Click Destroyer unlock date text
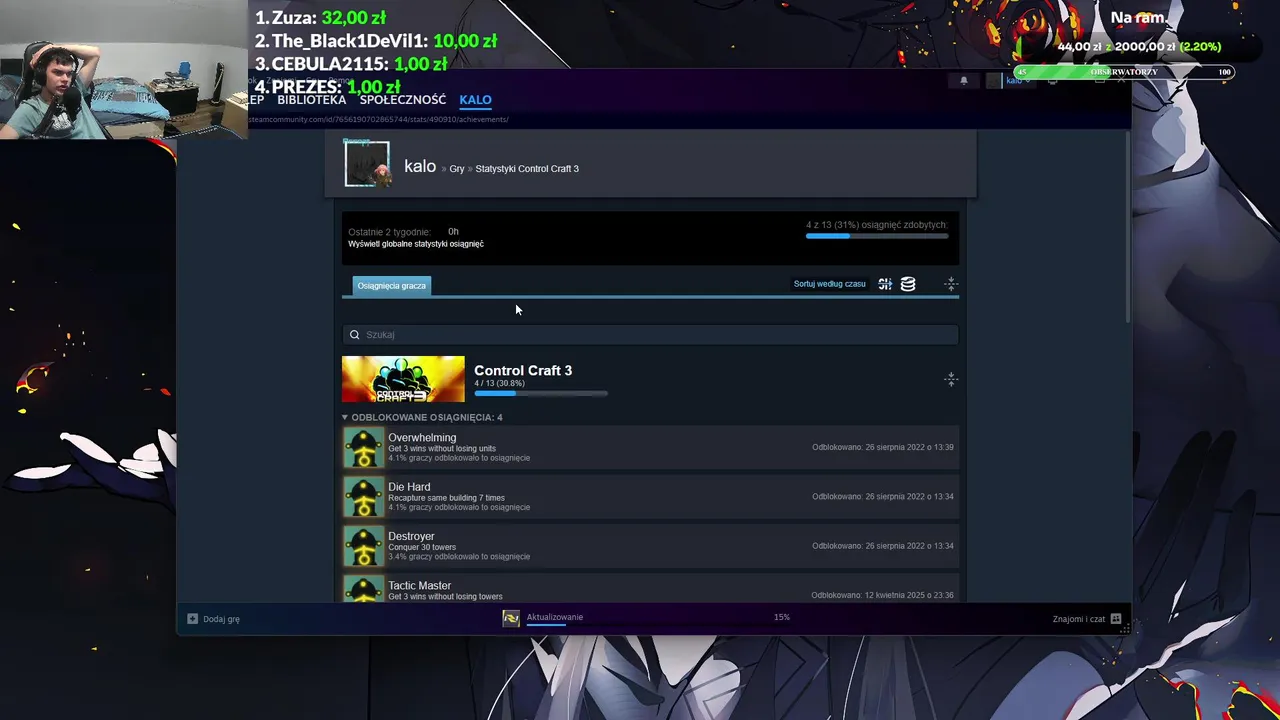The height and width of the screenshot is (720, 1280). coord(883,546)
